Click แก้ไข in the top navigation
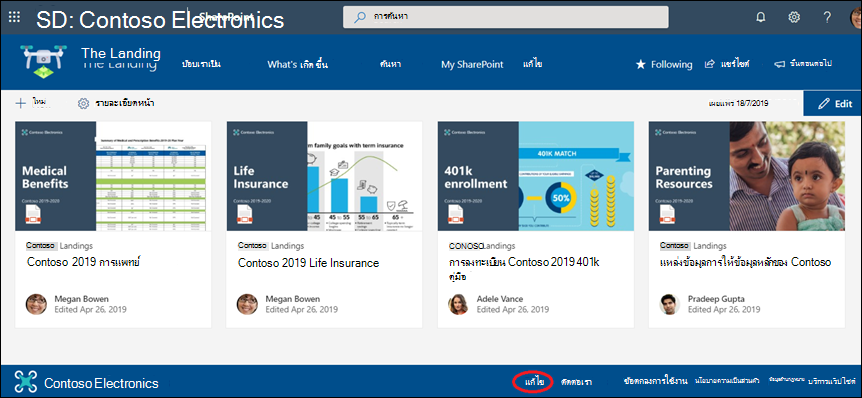 [533, 64]
